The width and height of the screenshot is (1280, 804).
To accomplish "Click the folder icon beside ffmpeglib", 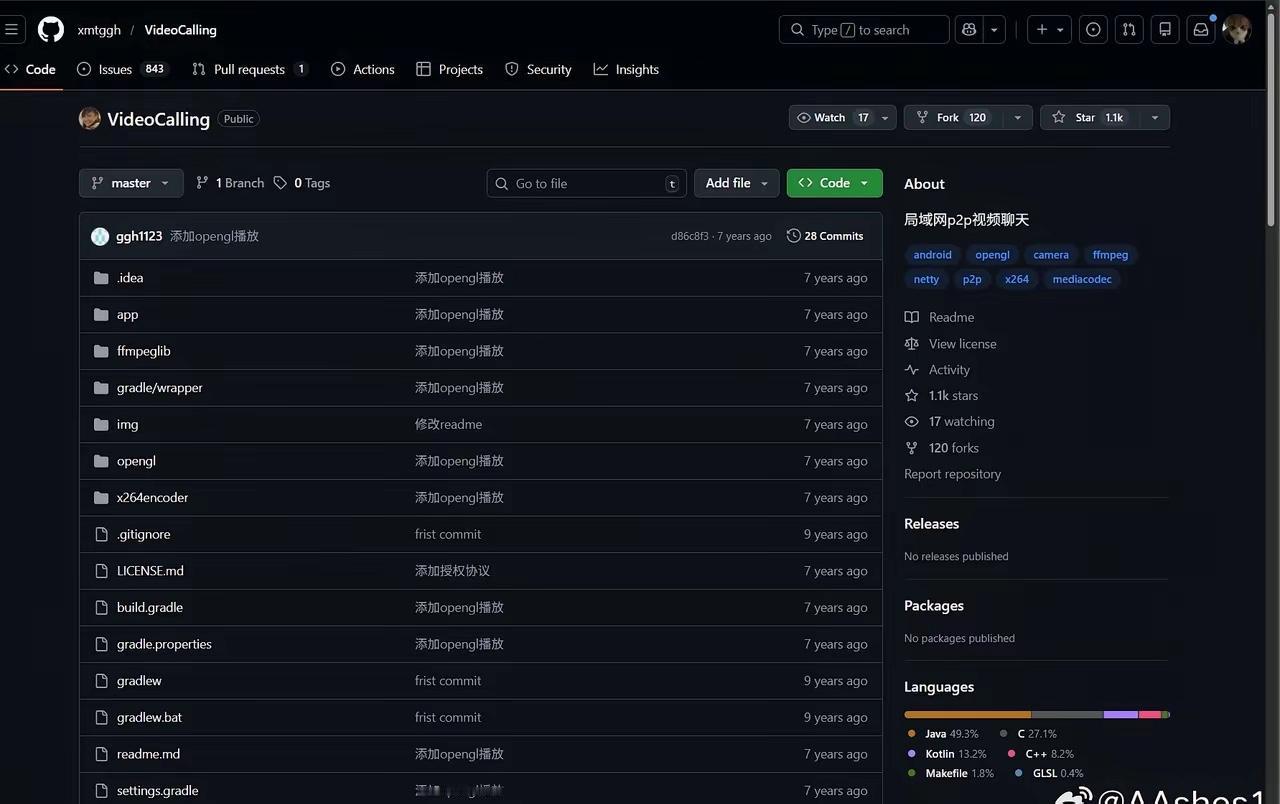I will coord(101,351).
